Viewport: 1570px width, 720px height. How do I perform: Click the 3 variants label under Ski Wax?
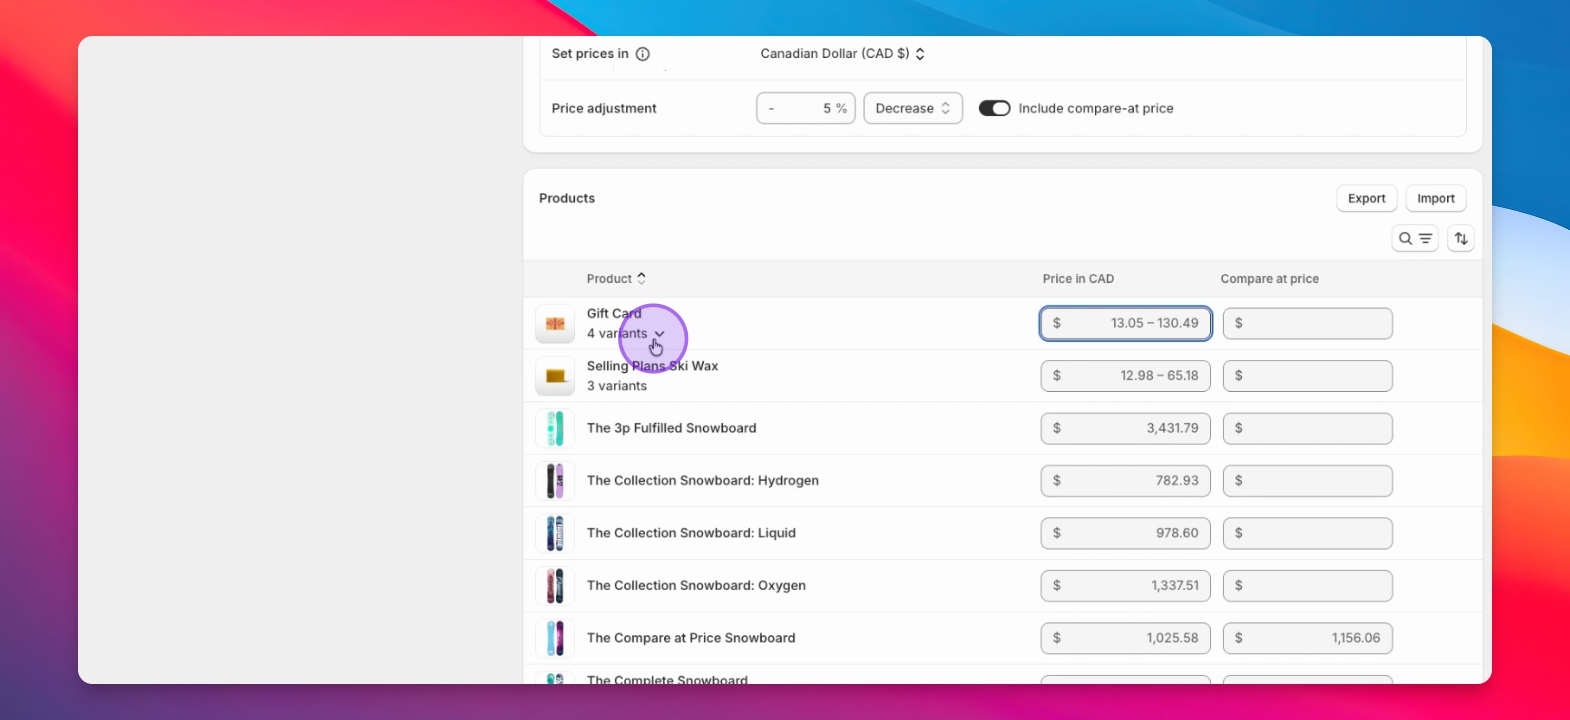click(x=617, y=386)
